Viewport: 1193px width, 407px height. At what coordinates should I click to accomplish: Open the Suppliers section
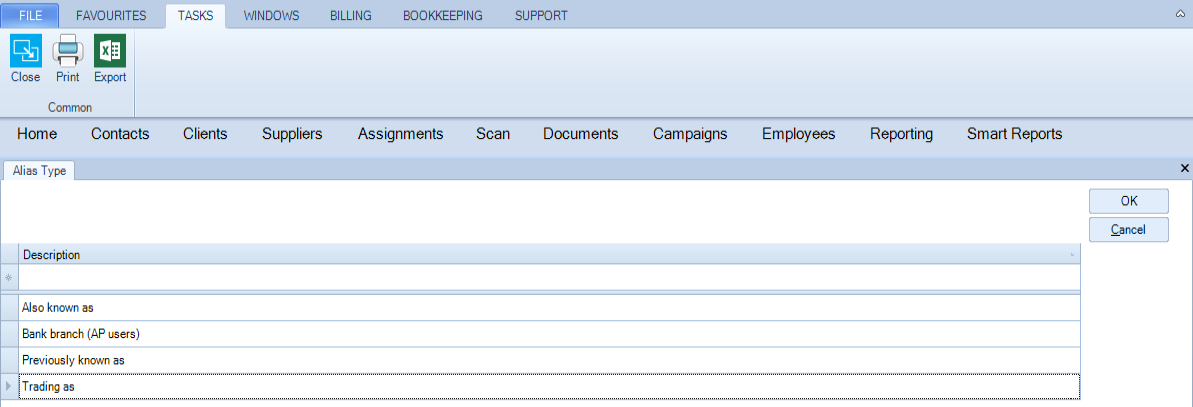[x=292, y=134]
